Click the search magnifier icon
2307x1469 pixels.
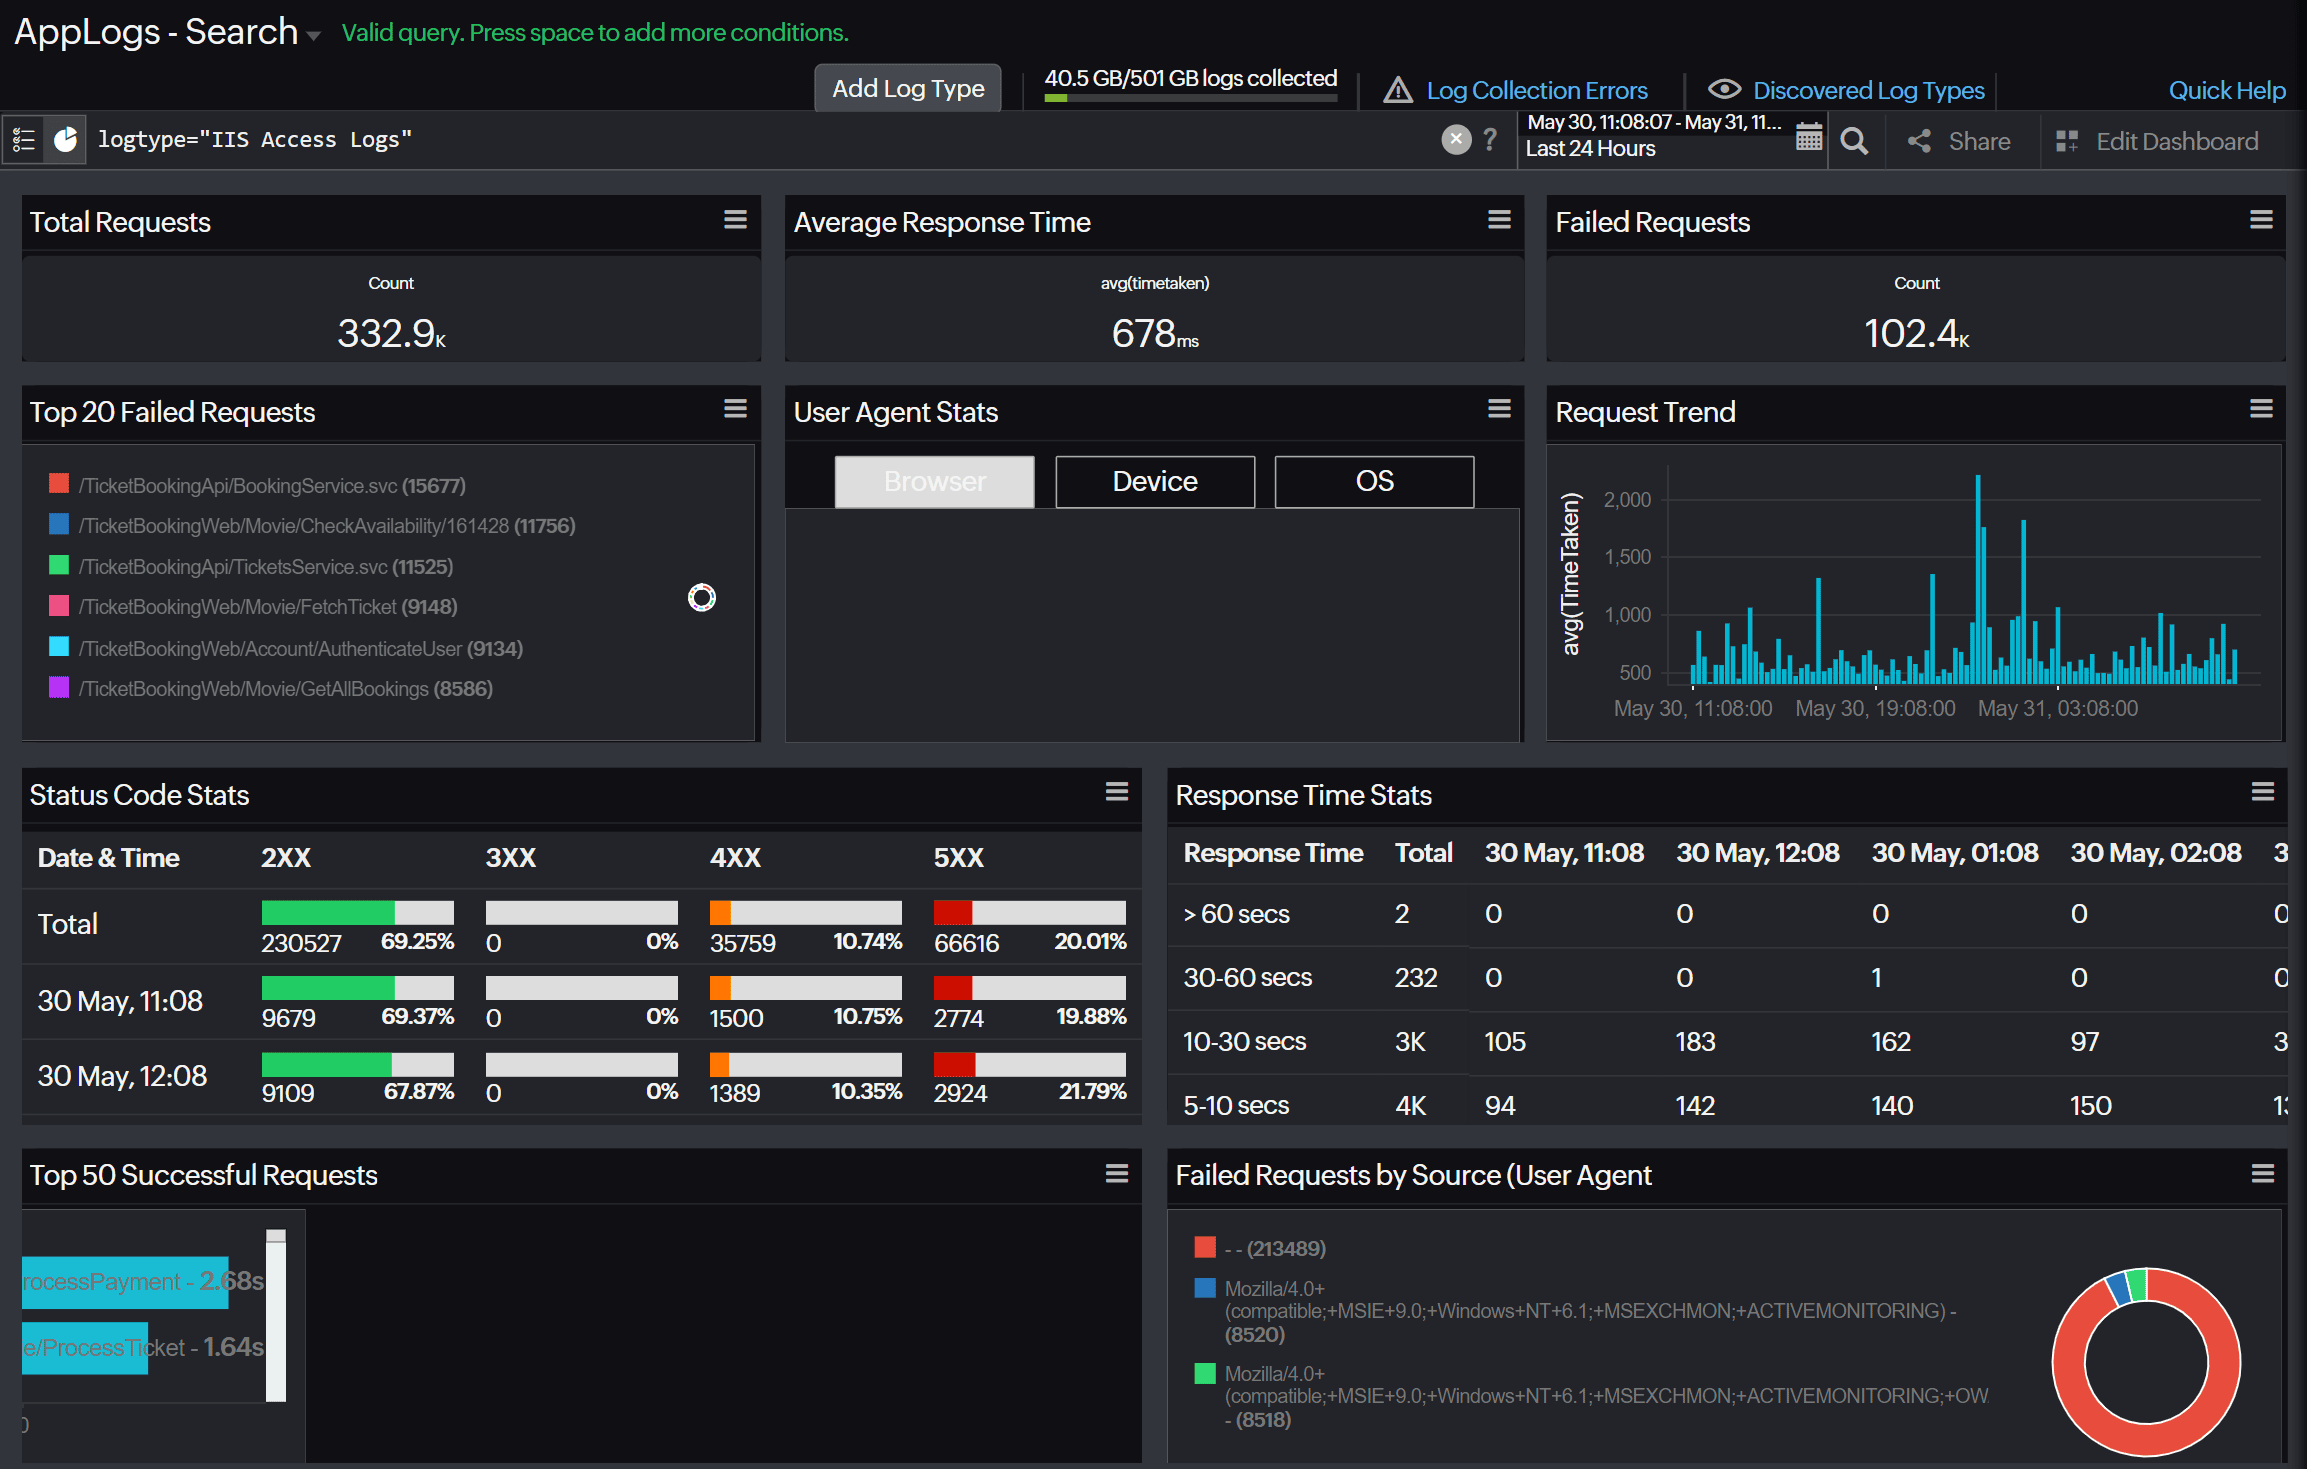(x=1854, y=140)
